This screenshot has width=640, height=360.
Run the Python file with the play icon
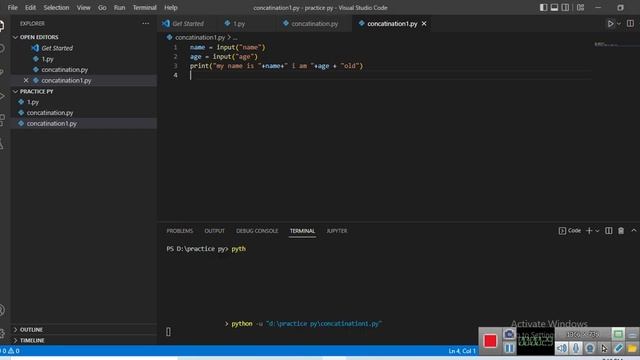tap(610, 24)
